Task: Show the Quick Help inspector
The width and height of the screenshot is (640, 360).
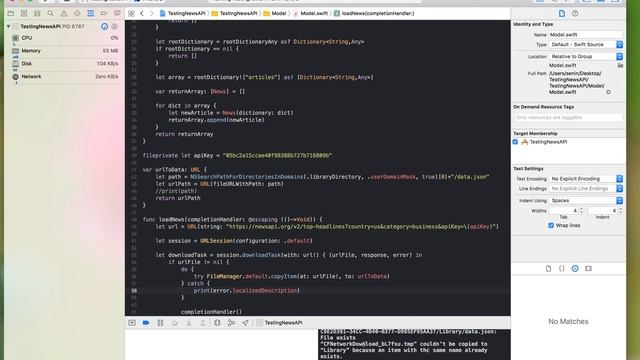Action: [x=575, y=13]
